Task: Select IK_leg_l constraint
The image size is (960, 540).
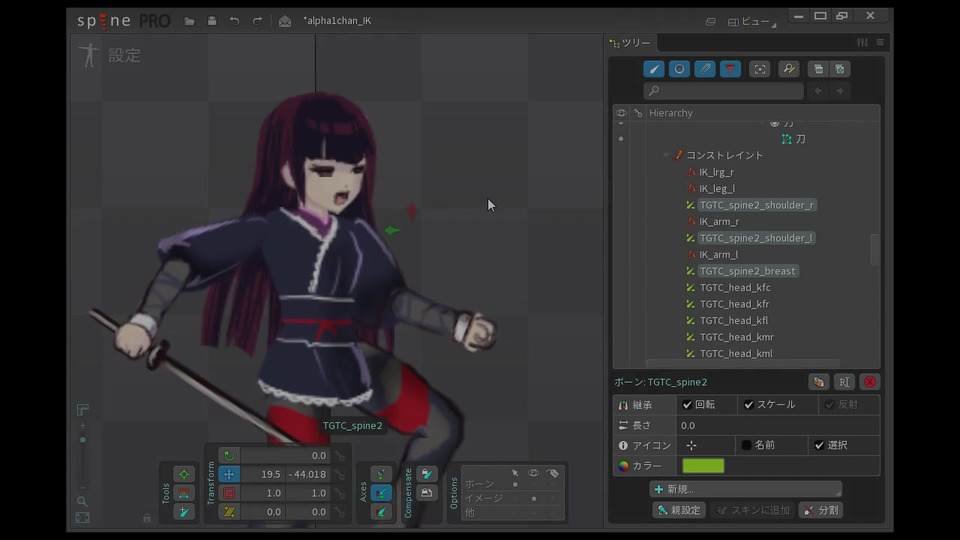Action: click(x=717, y=189)
